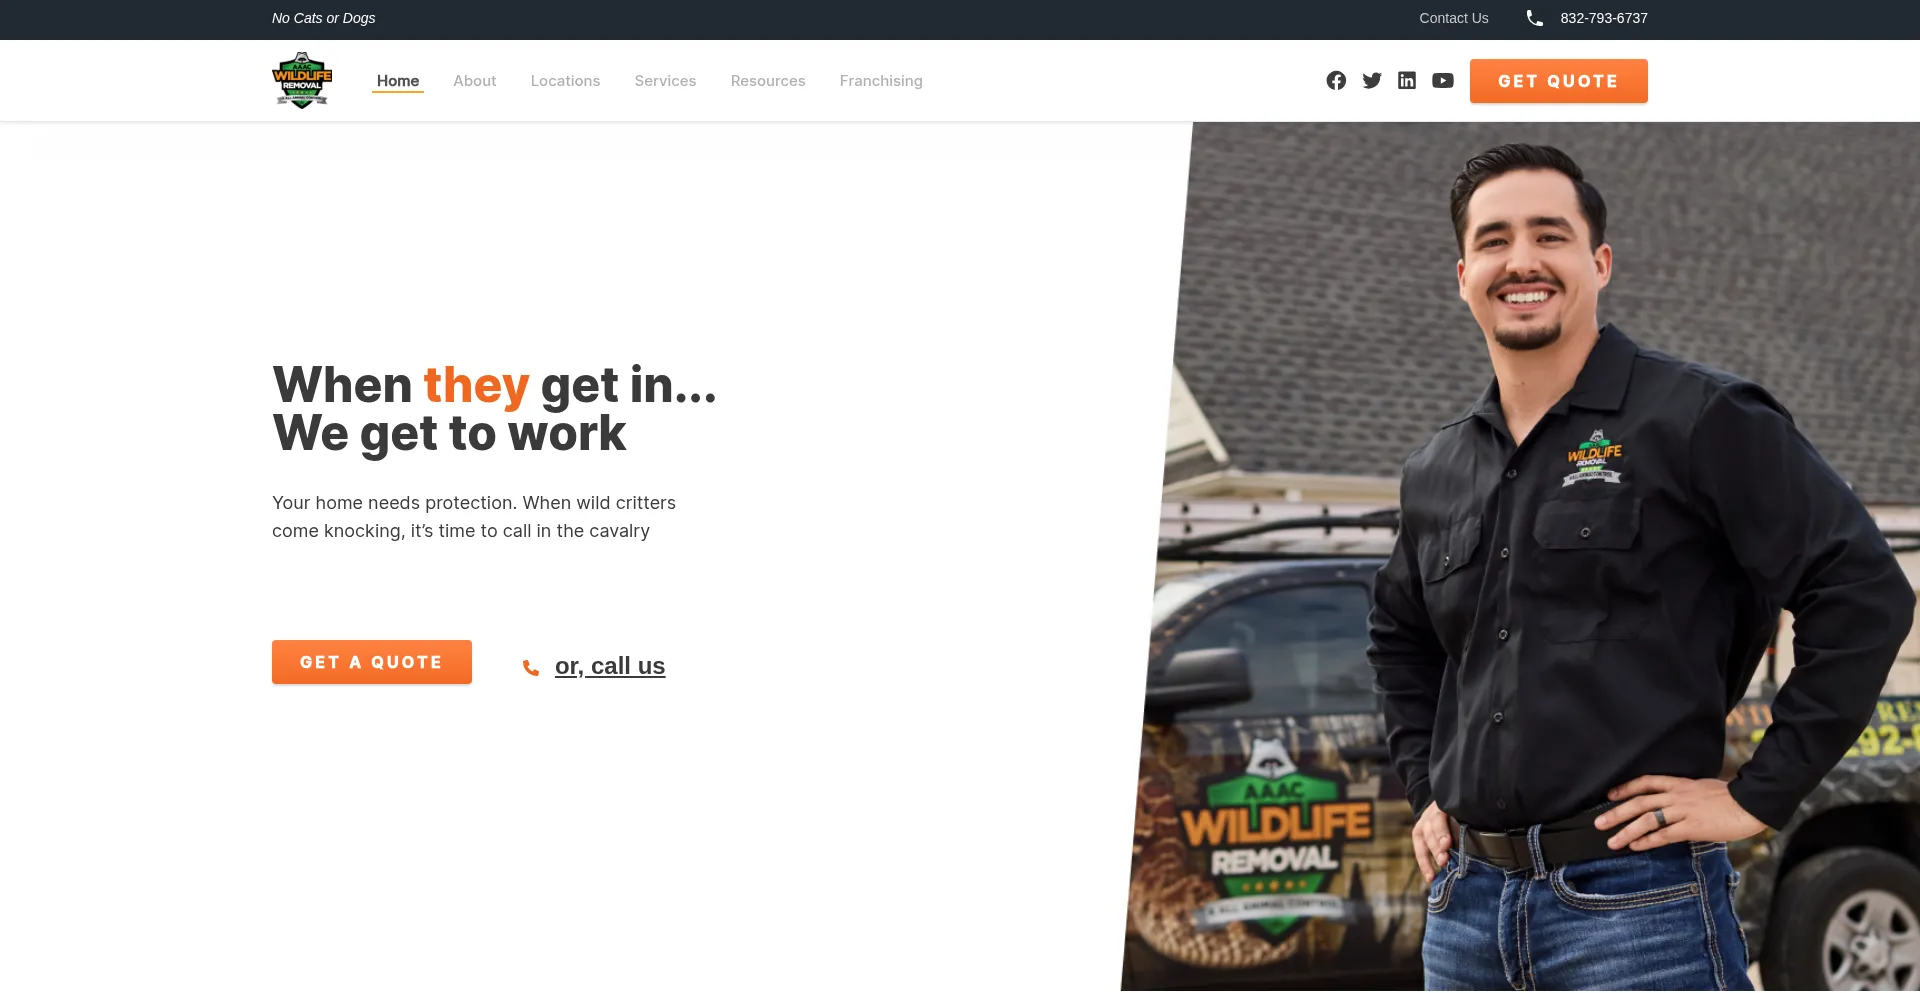This screenshot has width=1920, height=993.
Task: Expand the Locations menu
Action: click(565, 81)
